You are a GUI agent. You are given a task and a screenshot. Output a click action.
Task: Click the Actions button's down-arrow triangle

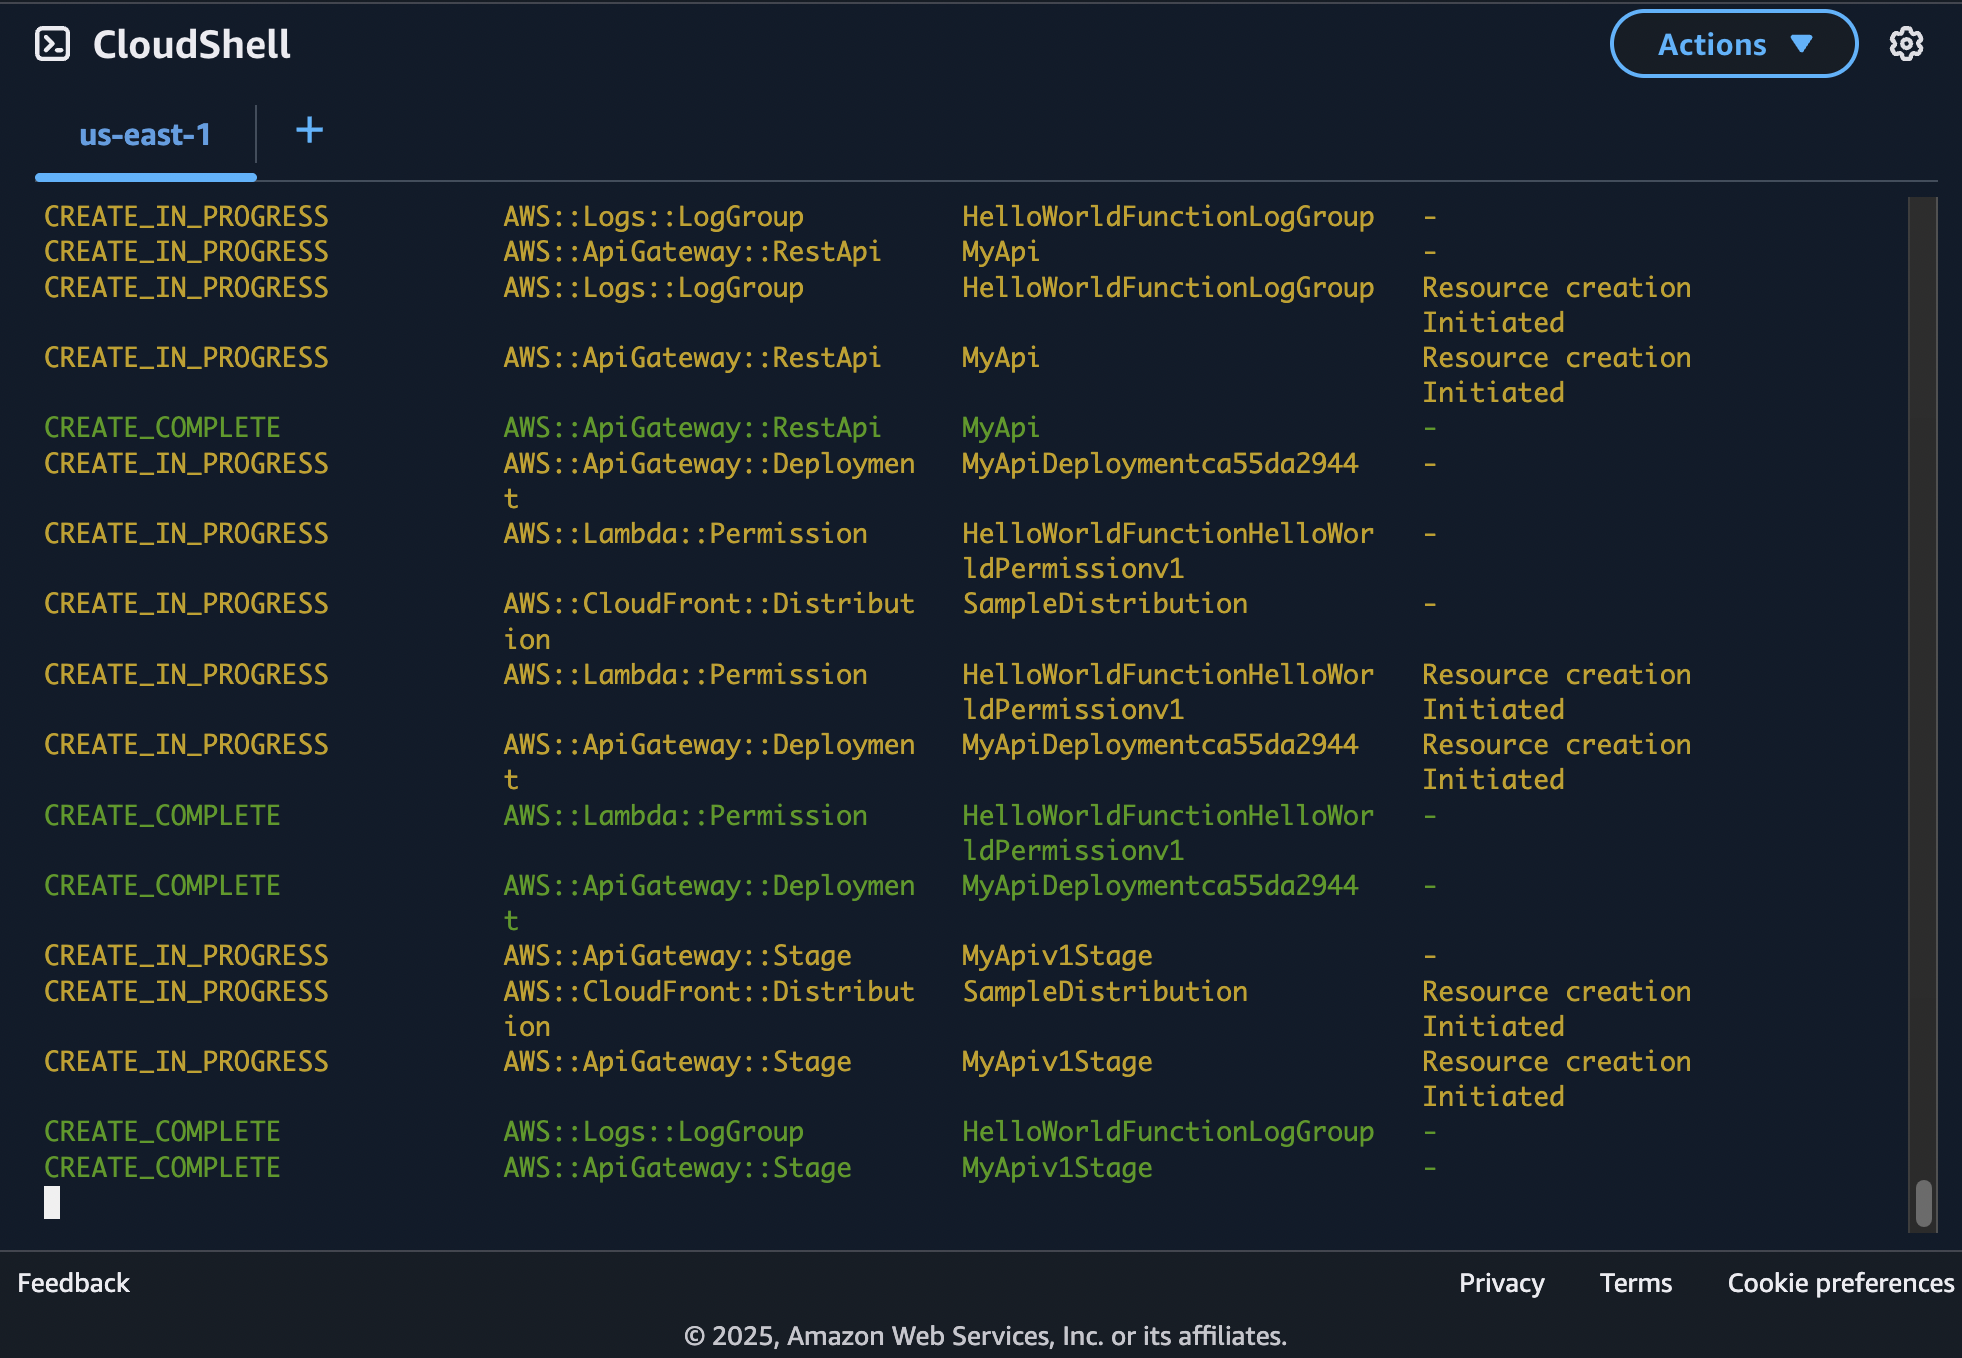tap(1801, 44)
